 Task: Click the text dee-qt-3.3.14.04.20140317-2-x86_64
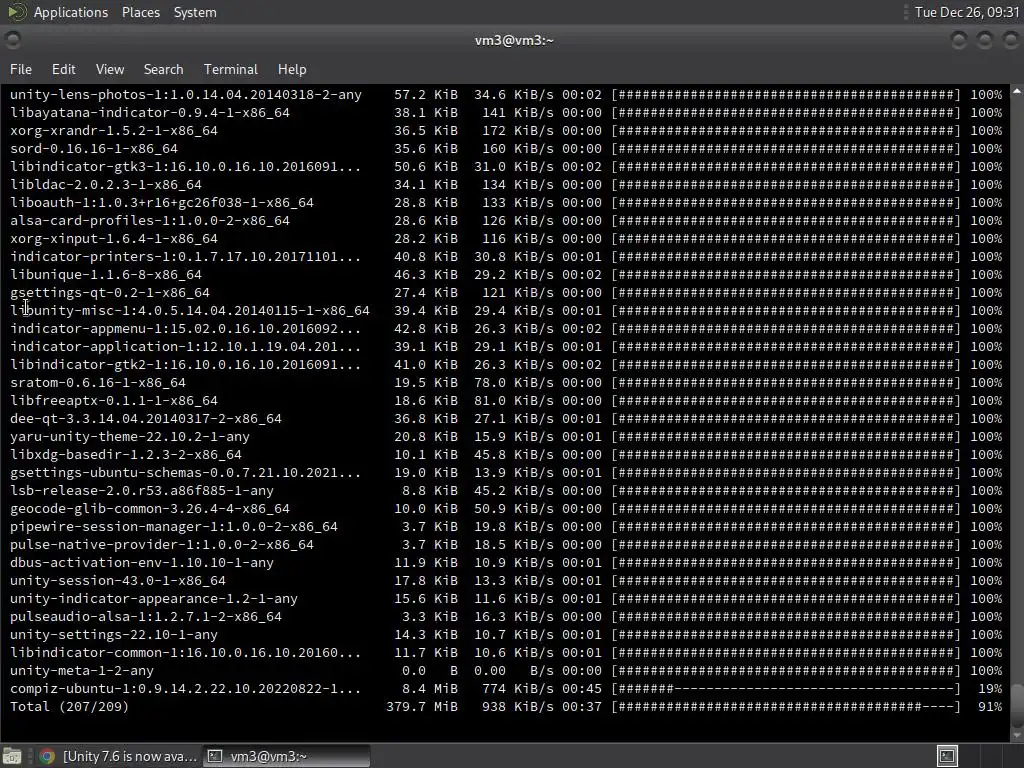tap(146, 419)
